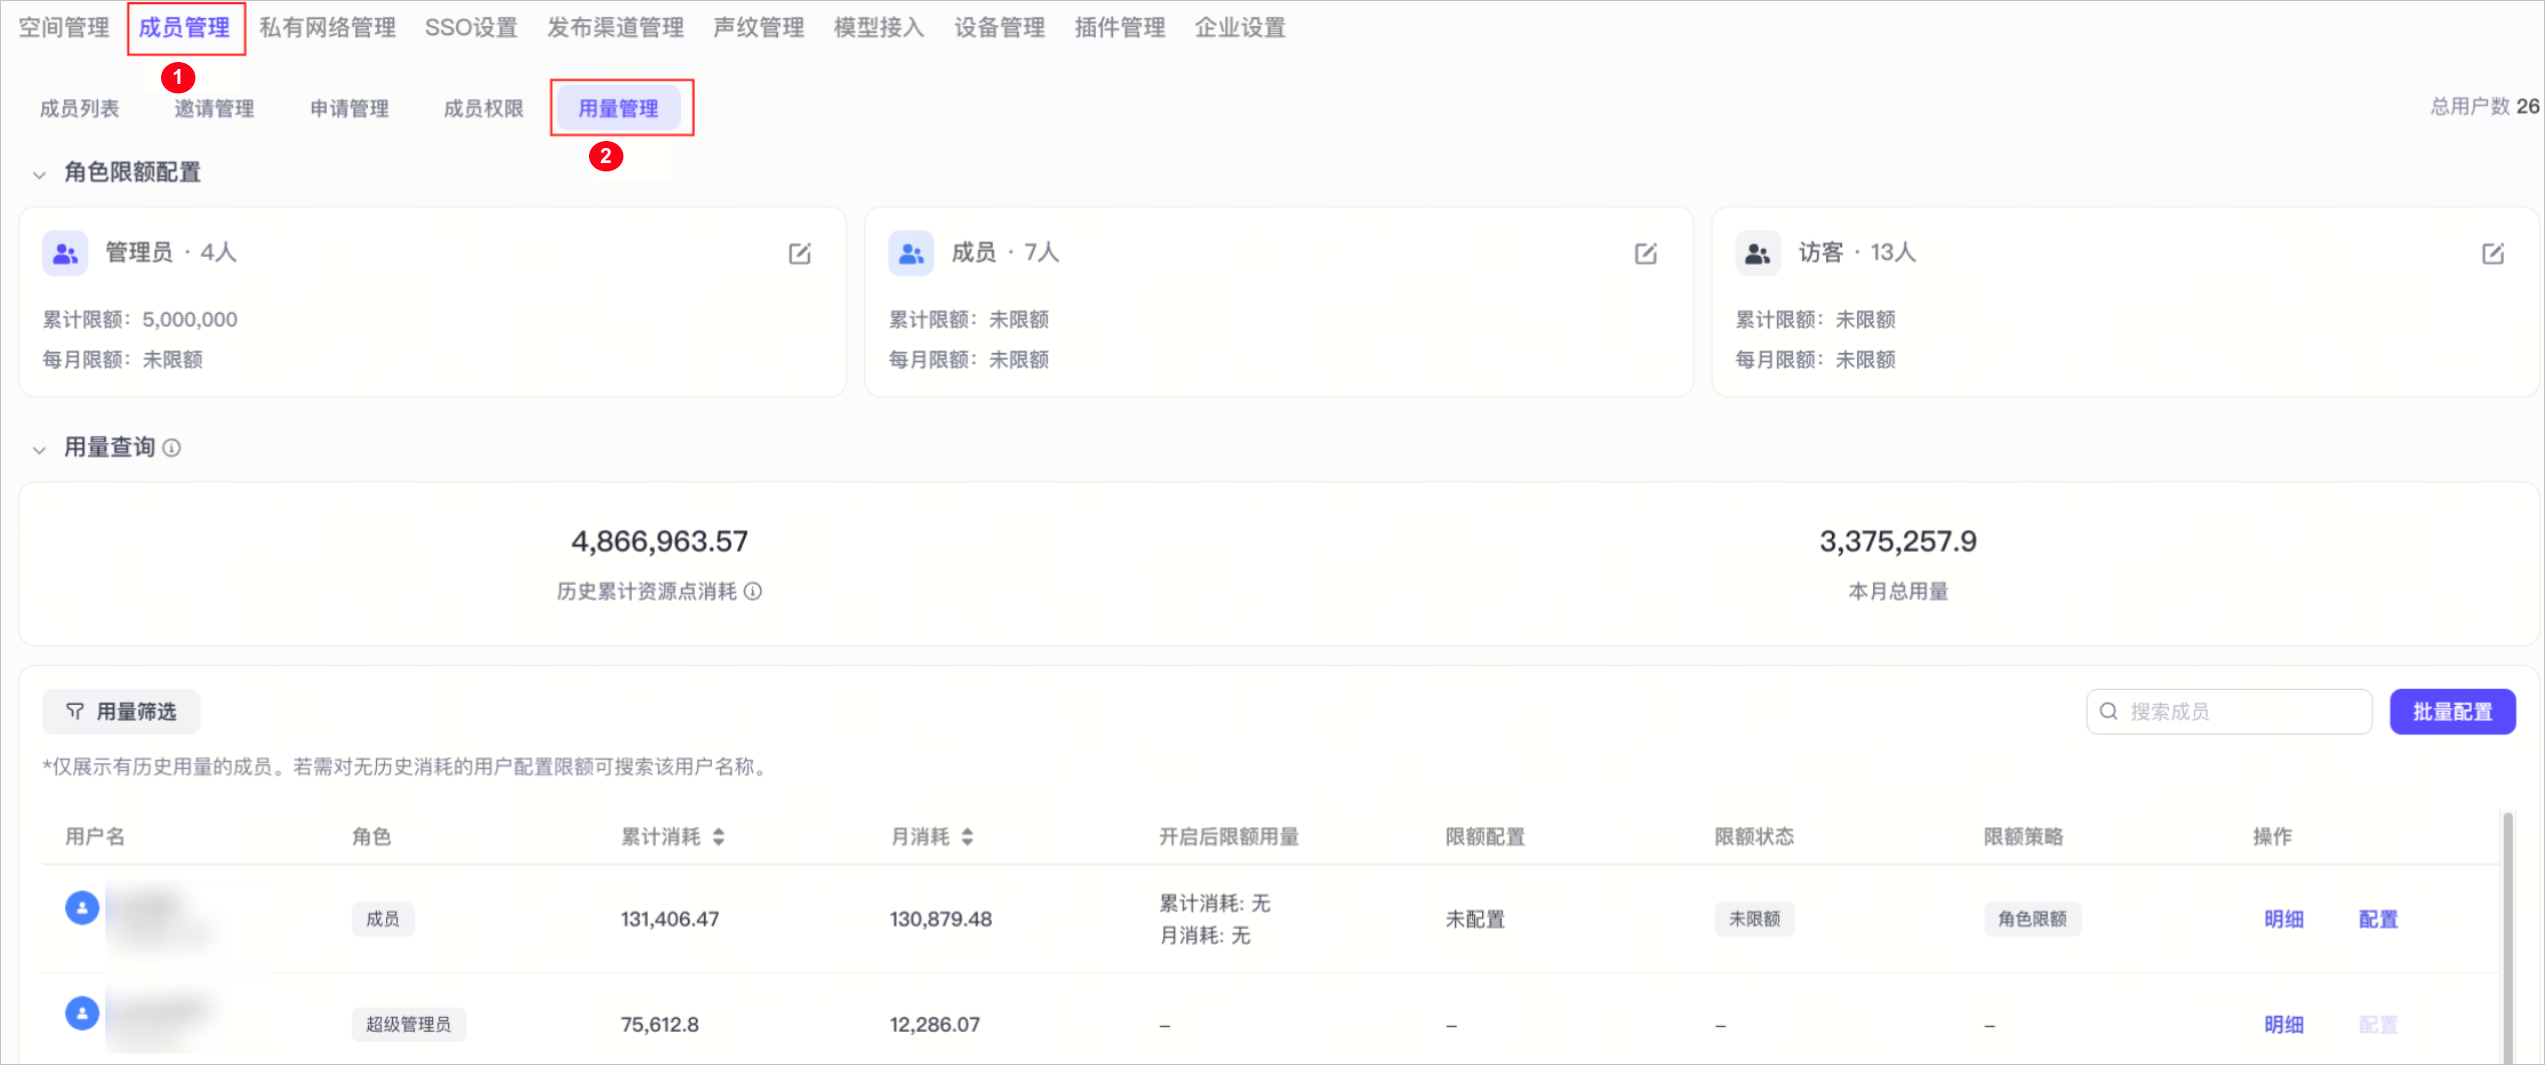
Task: Click the 成员 role group icon
Action: [x=911, y=254]
